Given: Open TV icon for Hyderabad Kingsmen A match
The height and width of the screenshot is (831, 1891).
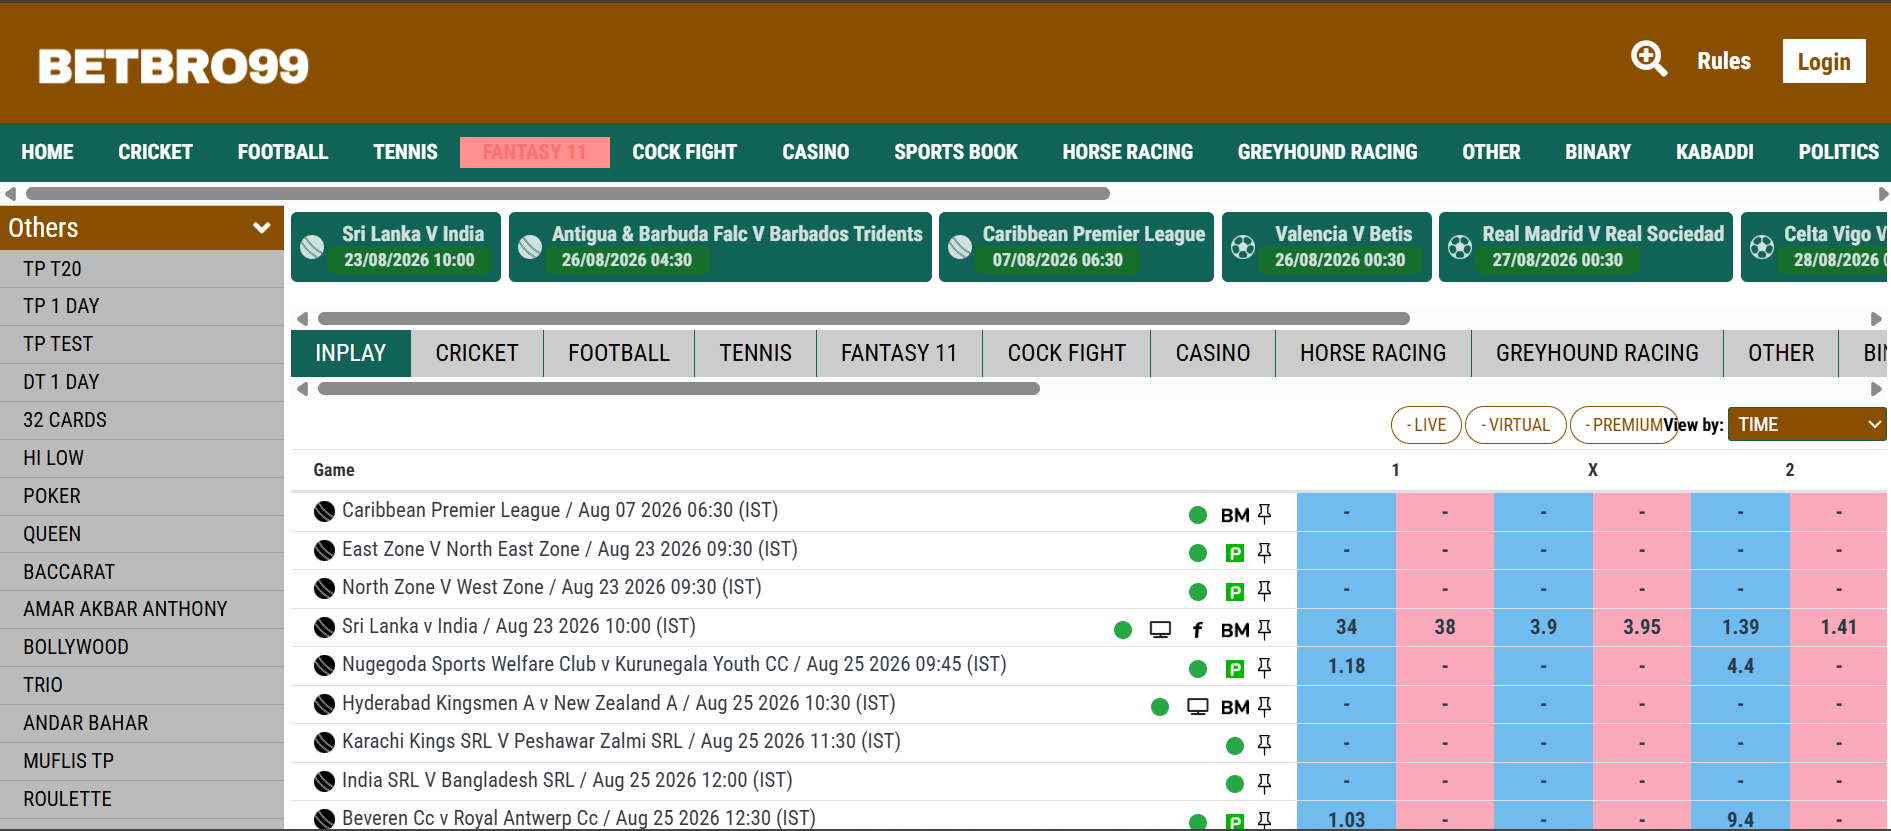Looking at the screenshot, I should click(1198, 707).
